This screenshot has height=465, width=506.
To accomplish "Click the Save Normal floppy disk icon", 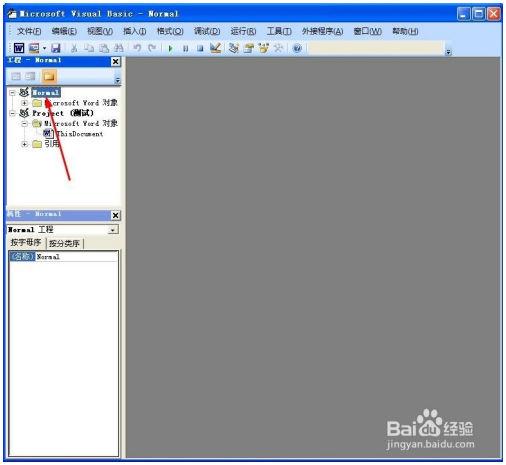I will (x=56, y=48).
